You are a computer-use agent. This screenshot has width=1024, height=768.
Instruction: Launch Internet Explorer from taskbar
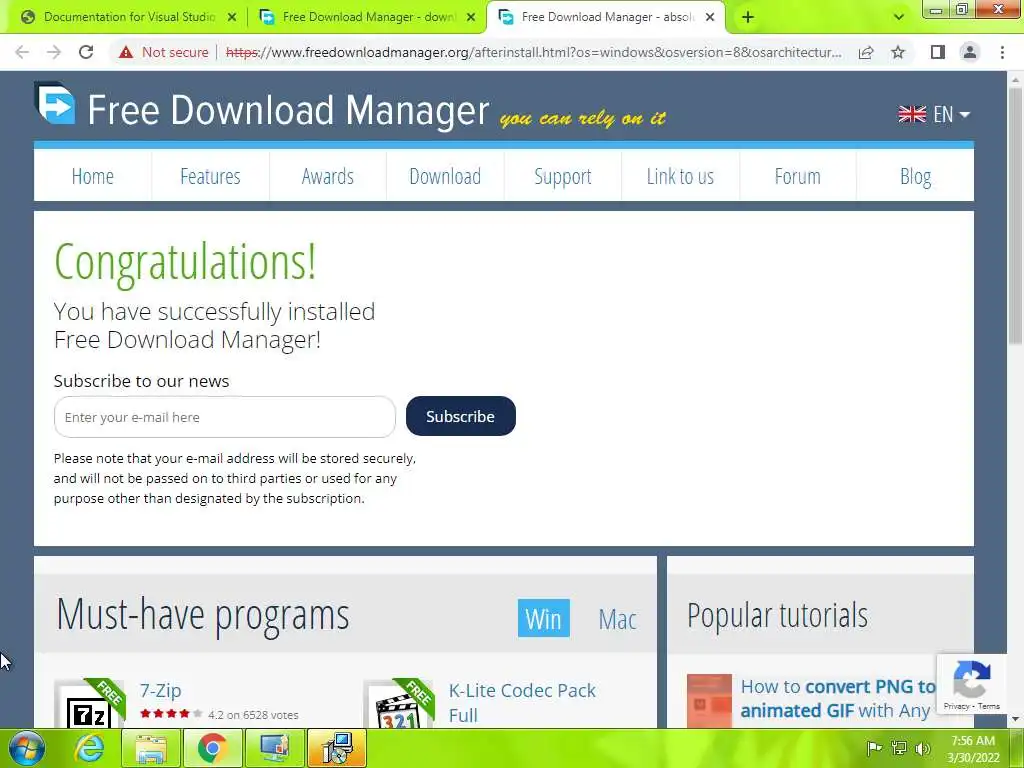coord(89,748)
